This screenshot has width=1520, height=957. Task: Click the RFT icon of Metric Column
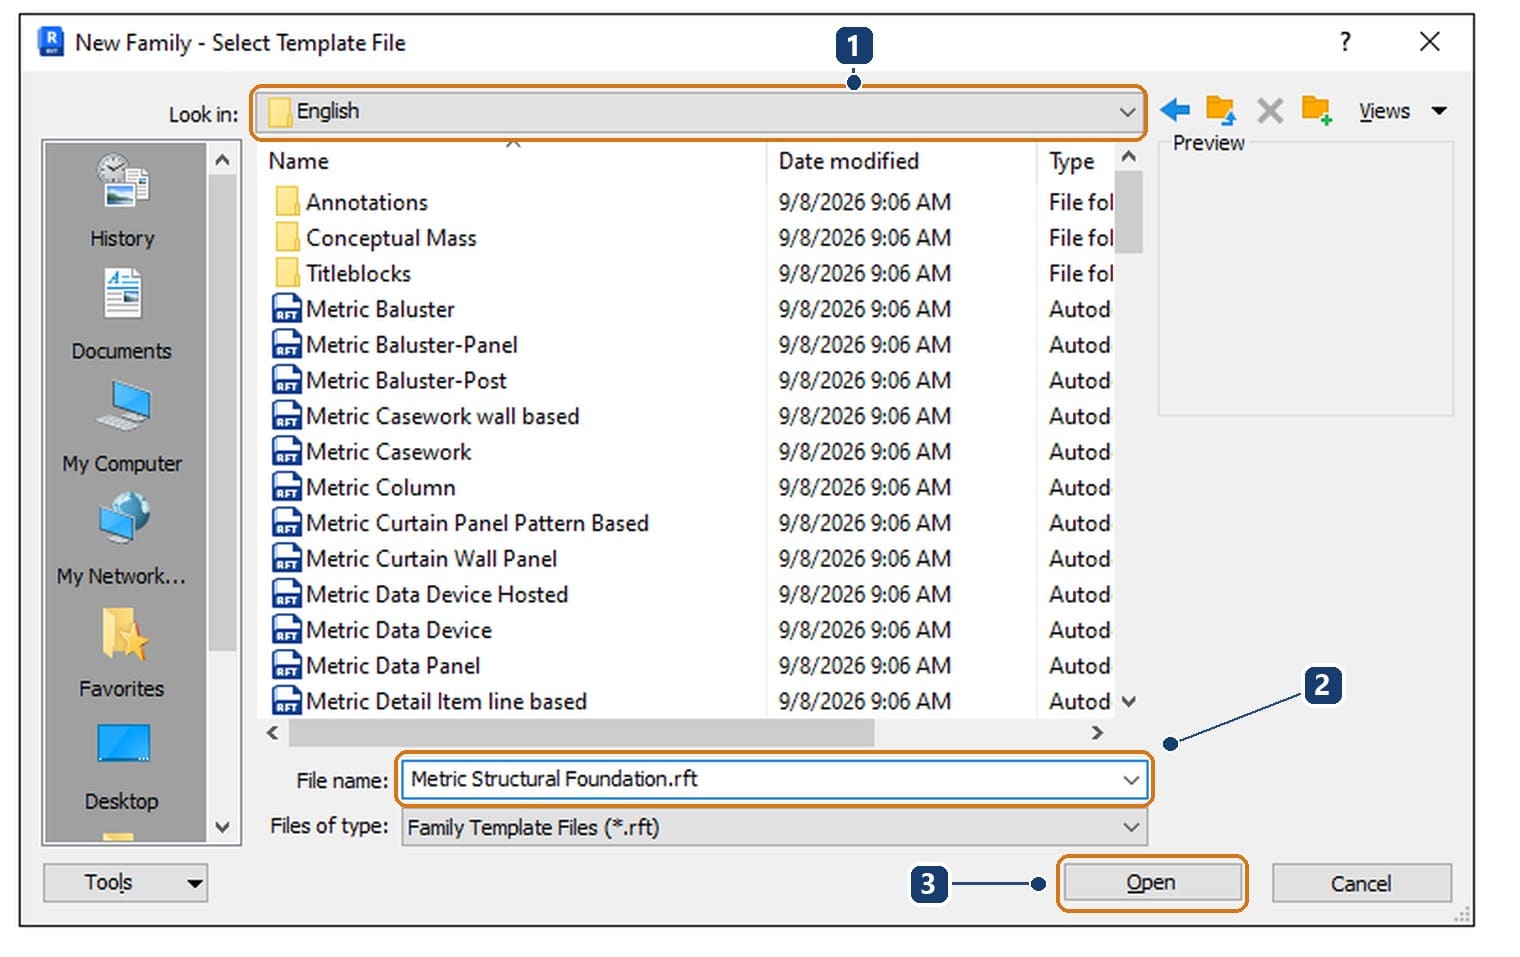pyautogui.click(x=287, y=487)
